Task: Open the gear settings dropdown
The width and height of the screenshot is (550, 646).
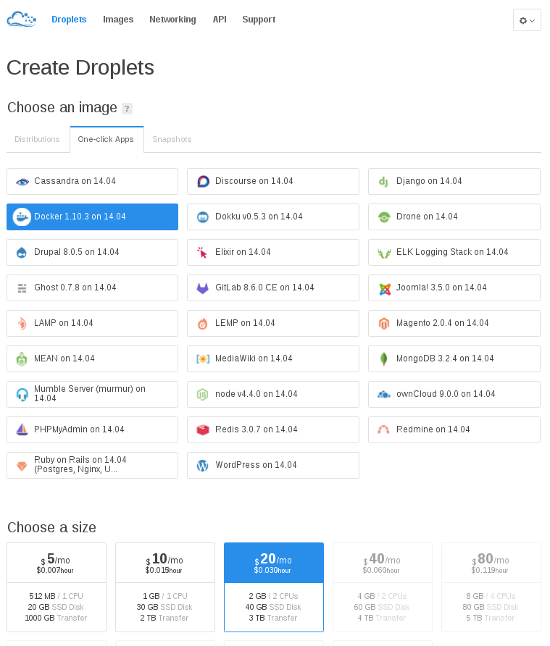Action: coord(527,20)
